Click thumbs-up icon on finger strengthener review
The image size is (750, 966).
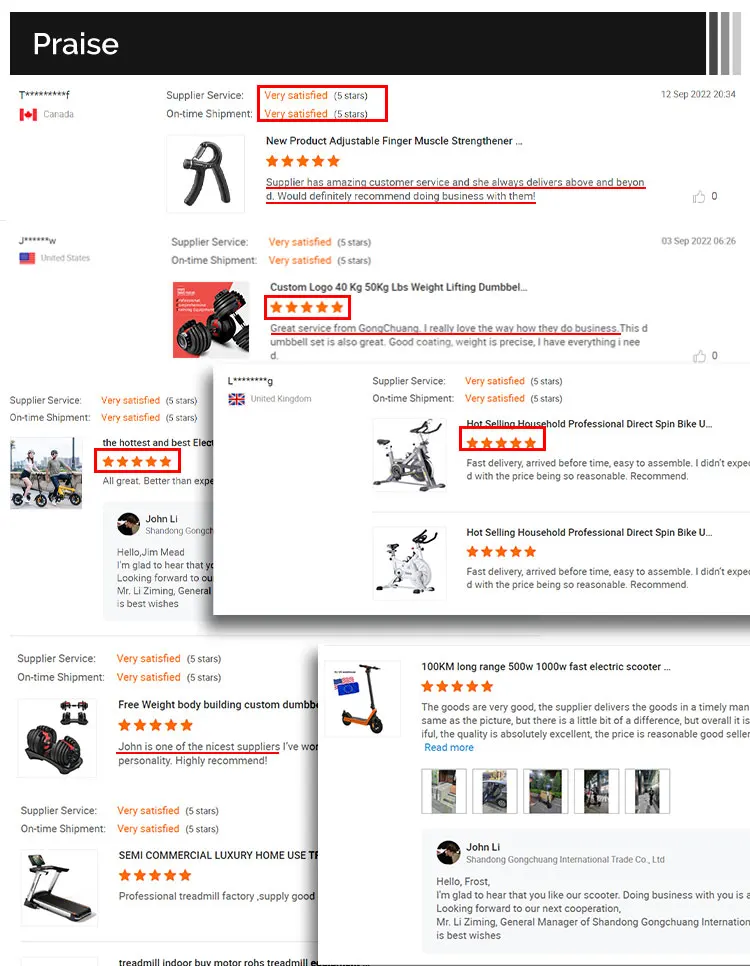pyautogui.click(x=698, y=197)
